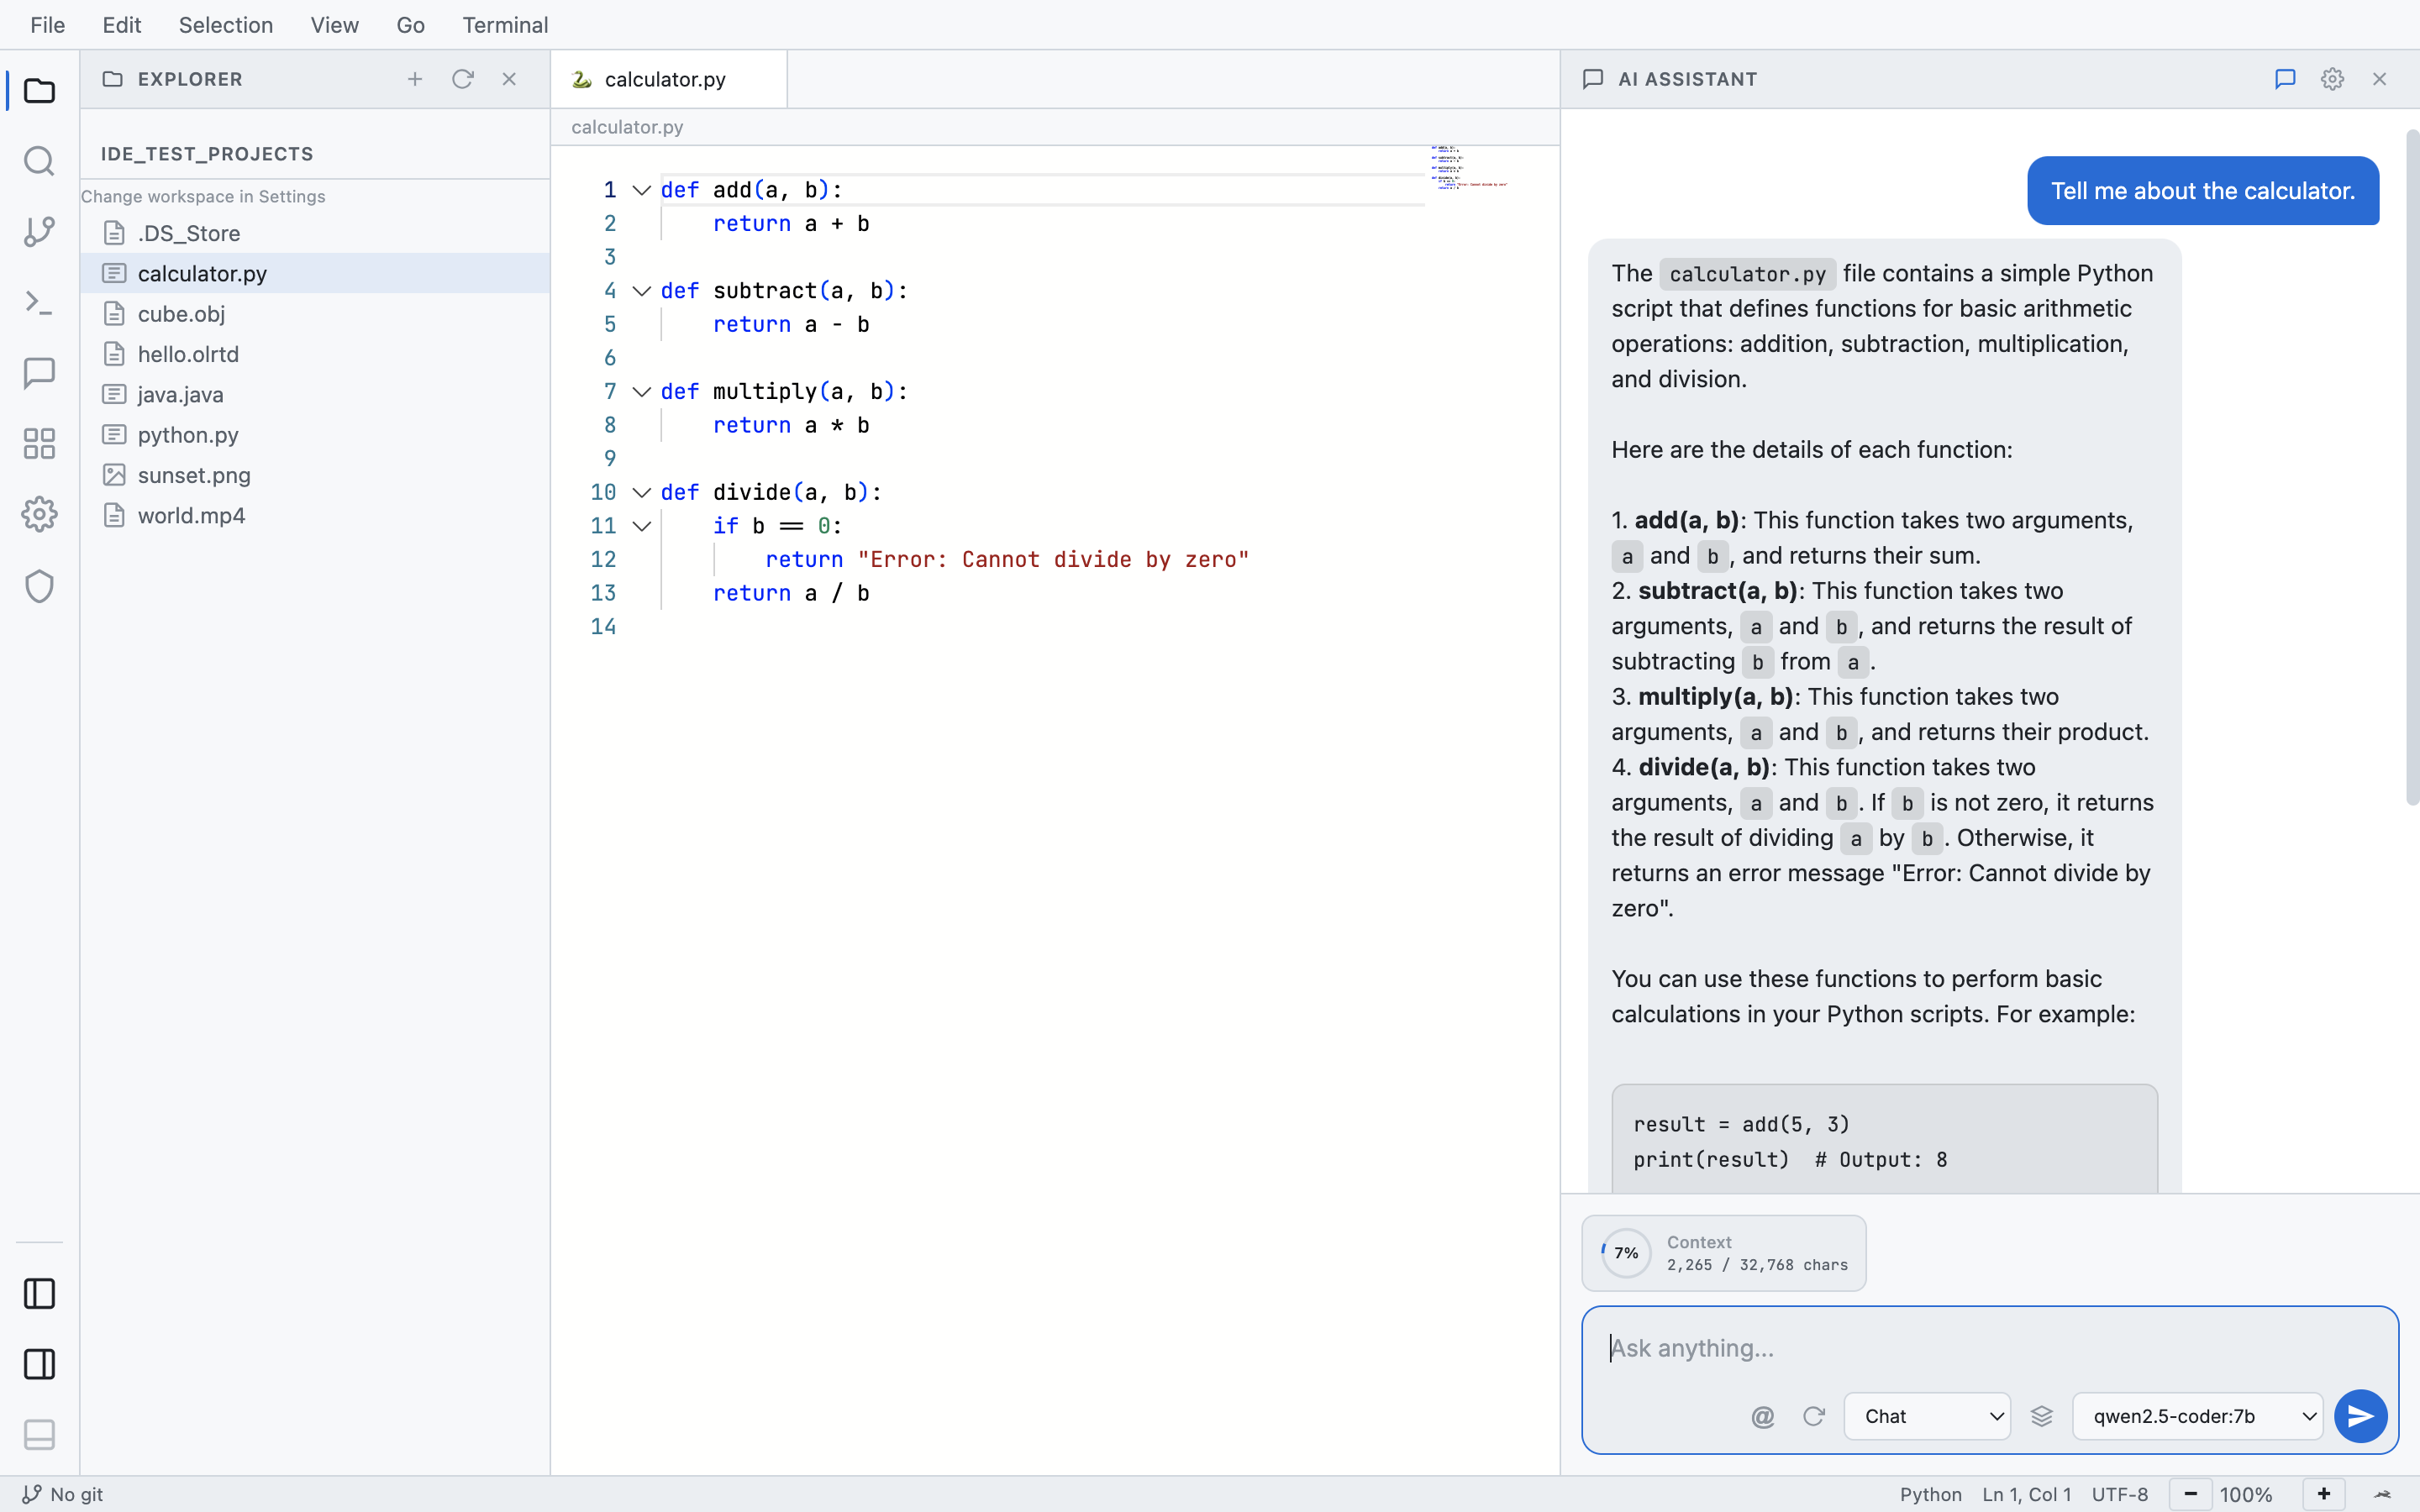
Task: Click the Security shield icon
Action: [39, 586]
